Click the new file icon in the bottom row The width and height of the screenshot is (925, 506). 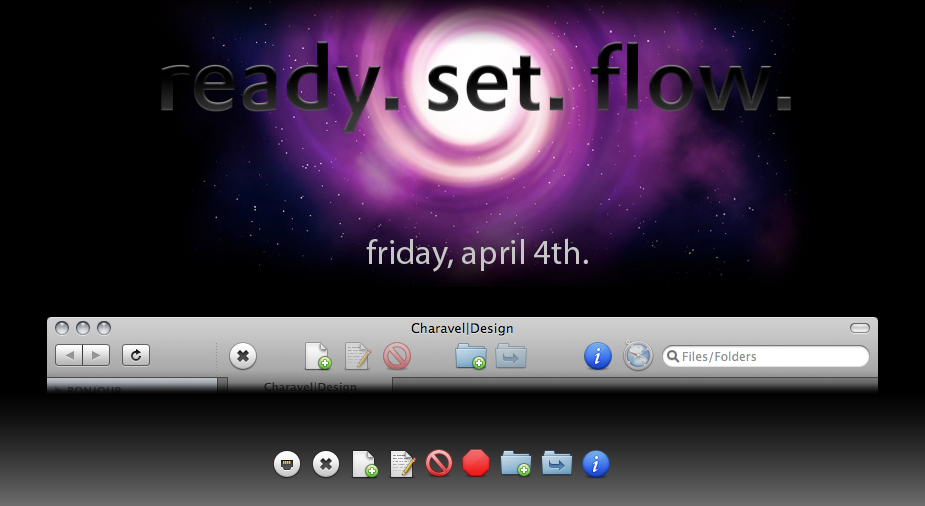click(365, 464)
